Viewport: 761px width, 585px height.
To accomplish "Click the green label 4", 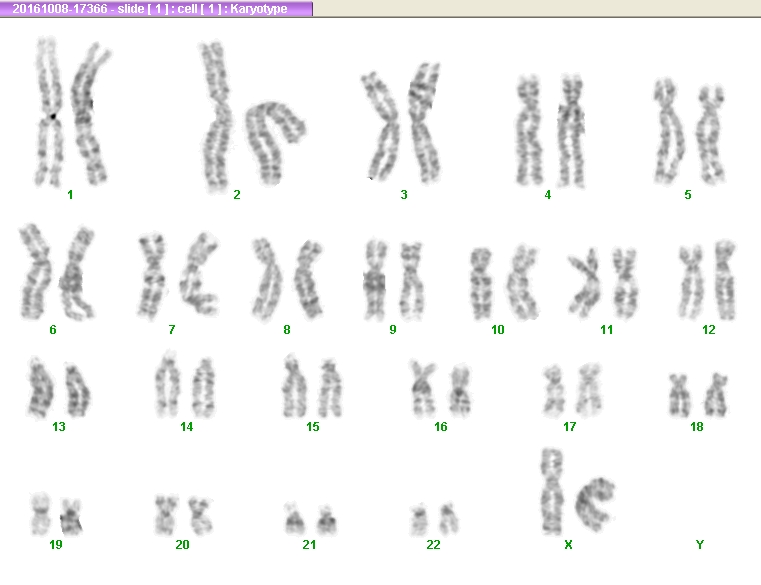I will pyautogui.click(x=547, y=195).
